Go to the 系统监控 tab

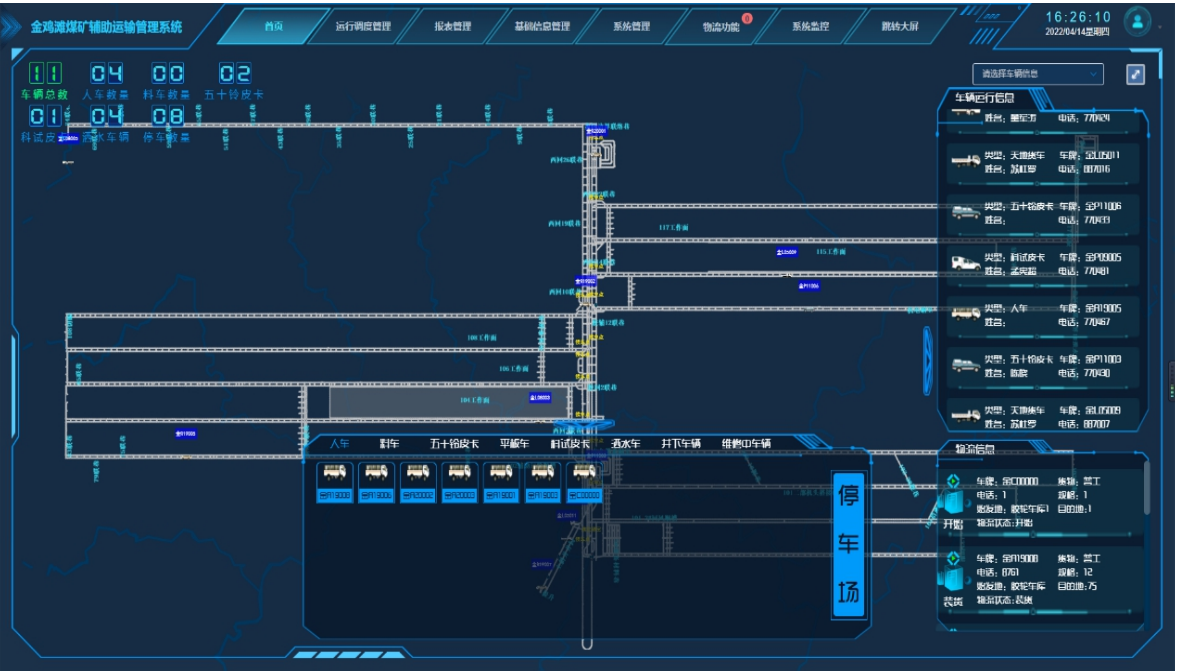pos(810,26)
